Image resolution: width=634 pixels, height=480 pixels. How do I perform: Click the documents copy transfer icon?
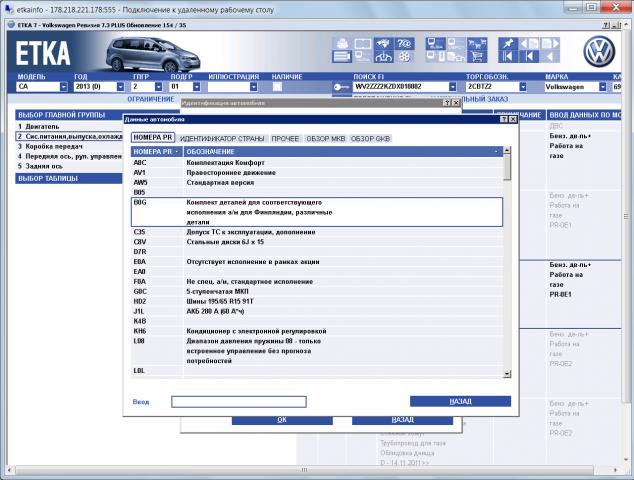click(456, 57)
